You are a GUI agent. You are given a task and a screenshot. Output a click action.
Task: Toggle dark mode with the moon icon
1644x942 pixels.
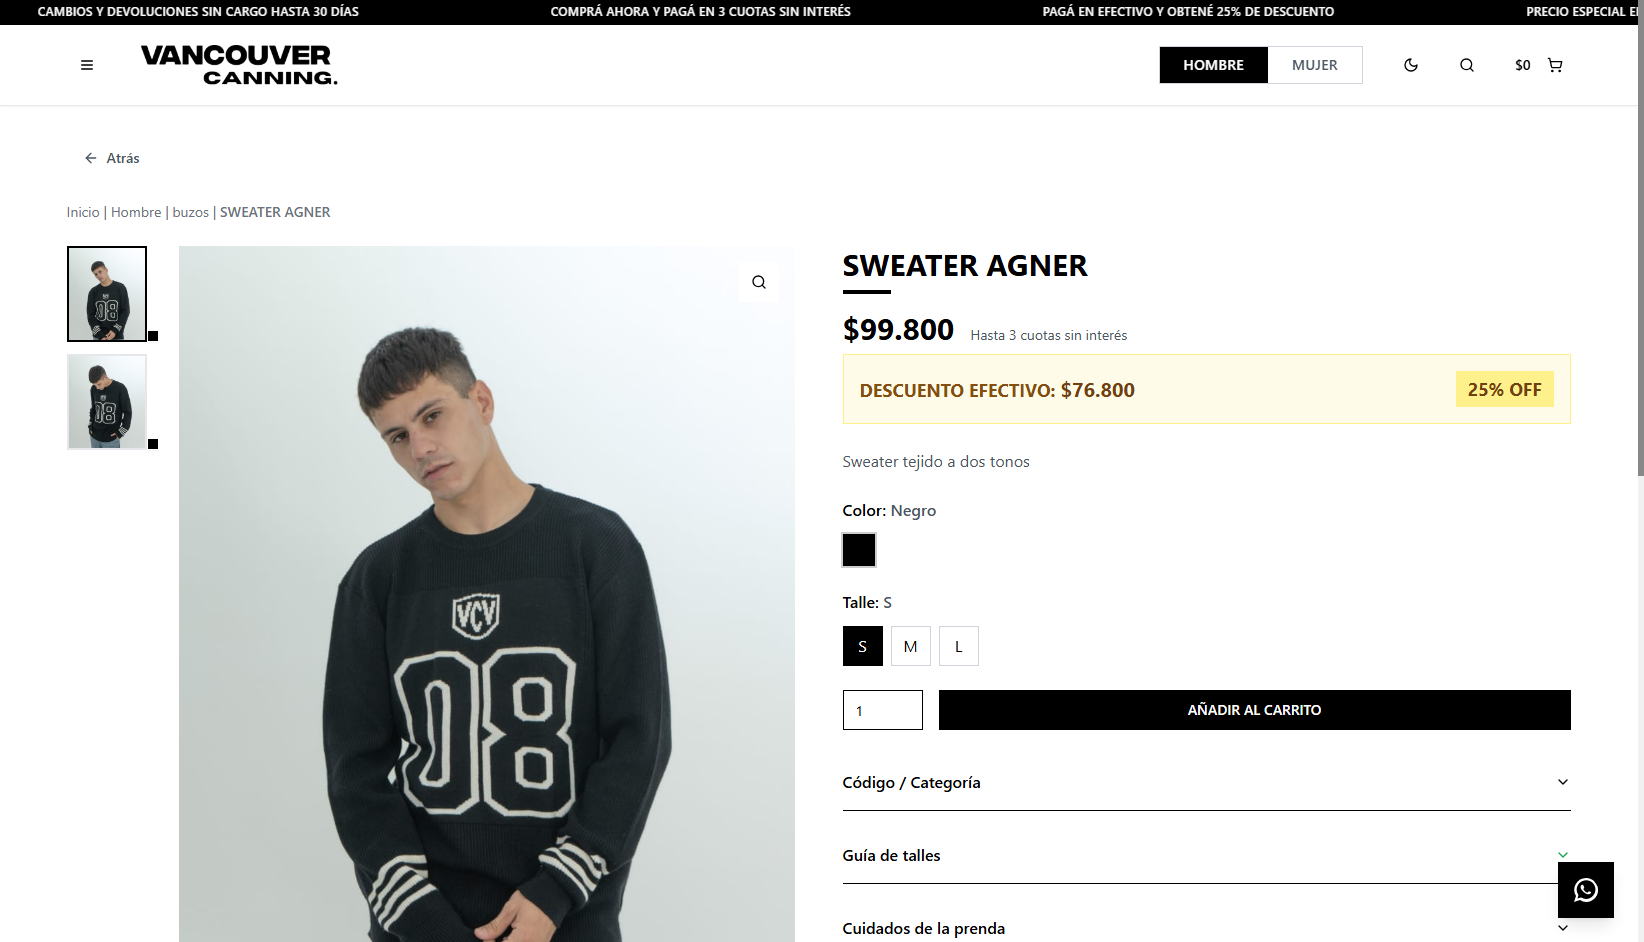point(1411,65)
